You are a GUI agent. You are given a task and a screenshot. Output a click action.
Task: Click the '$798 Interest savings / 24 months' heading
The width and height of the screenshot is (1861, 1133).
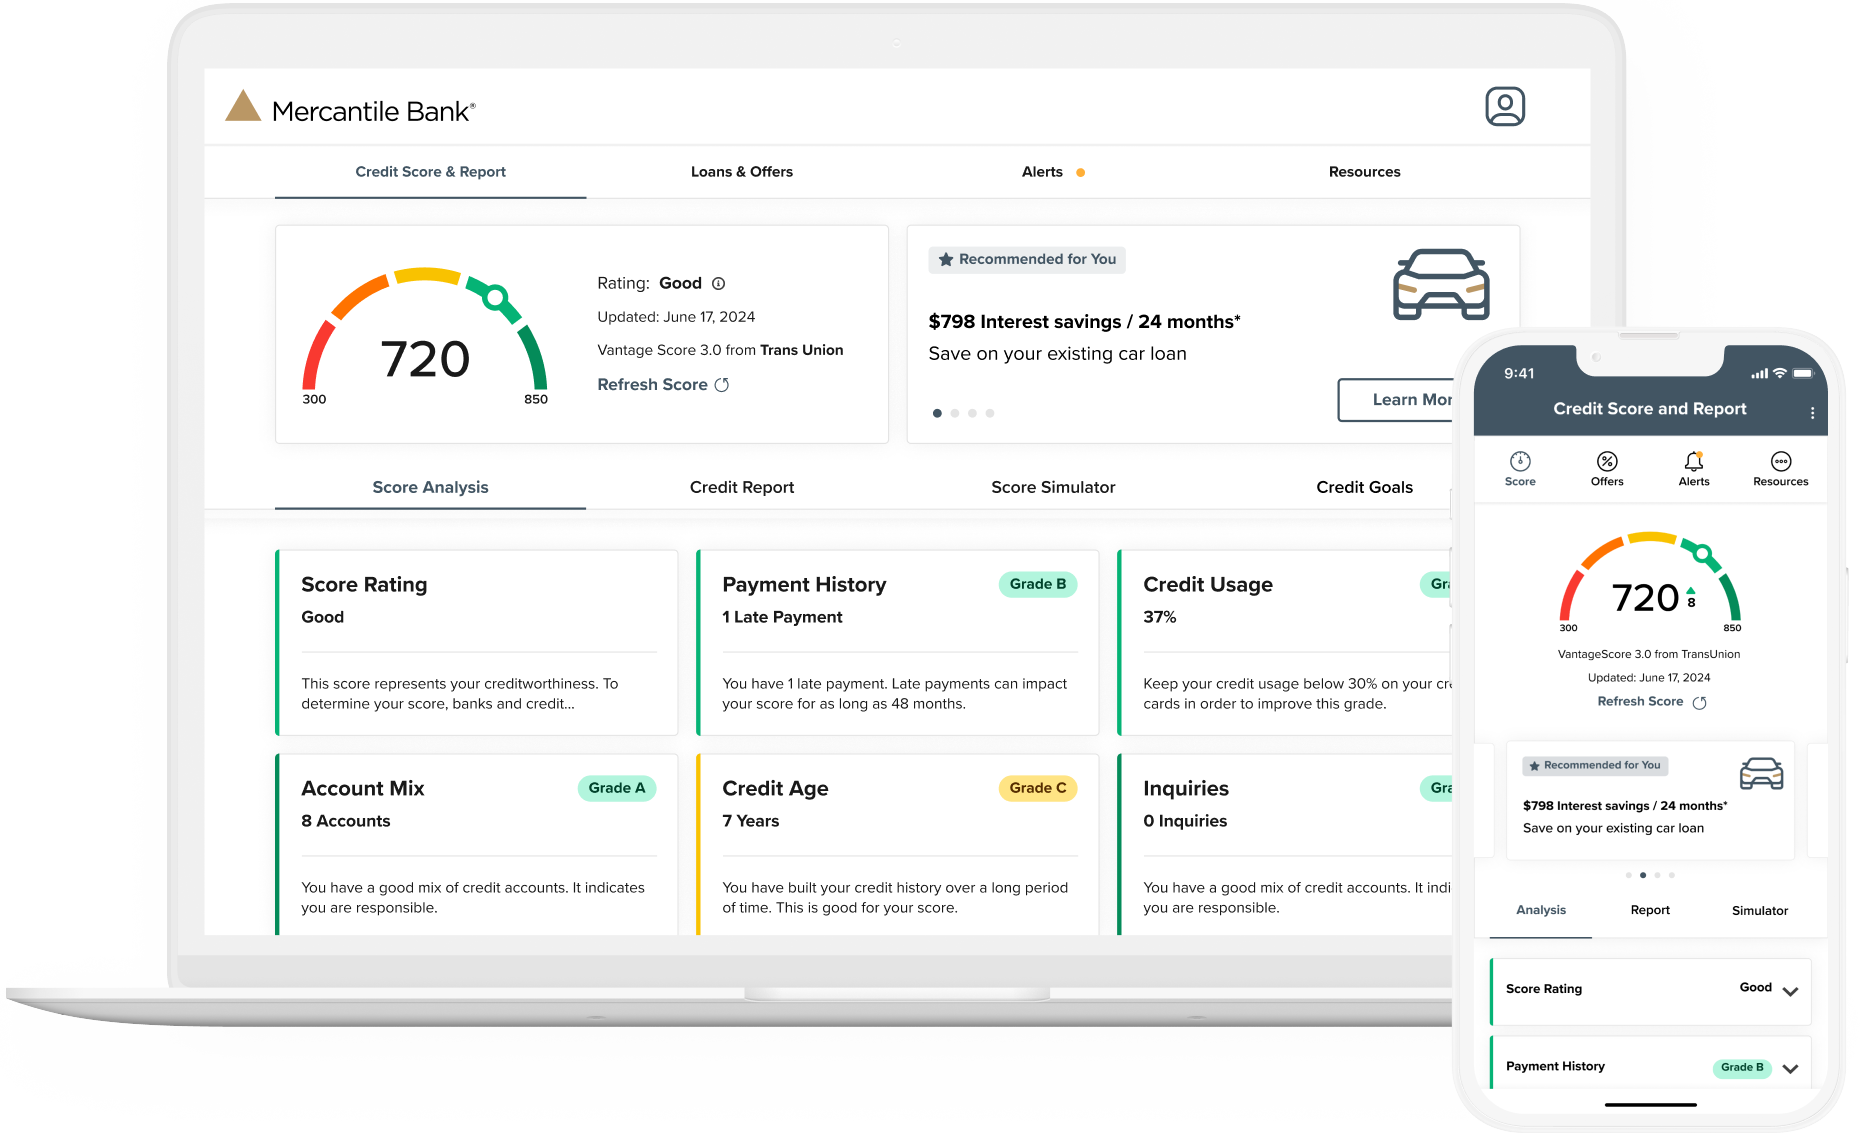[x=1084, y=322]
